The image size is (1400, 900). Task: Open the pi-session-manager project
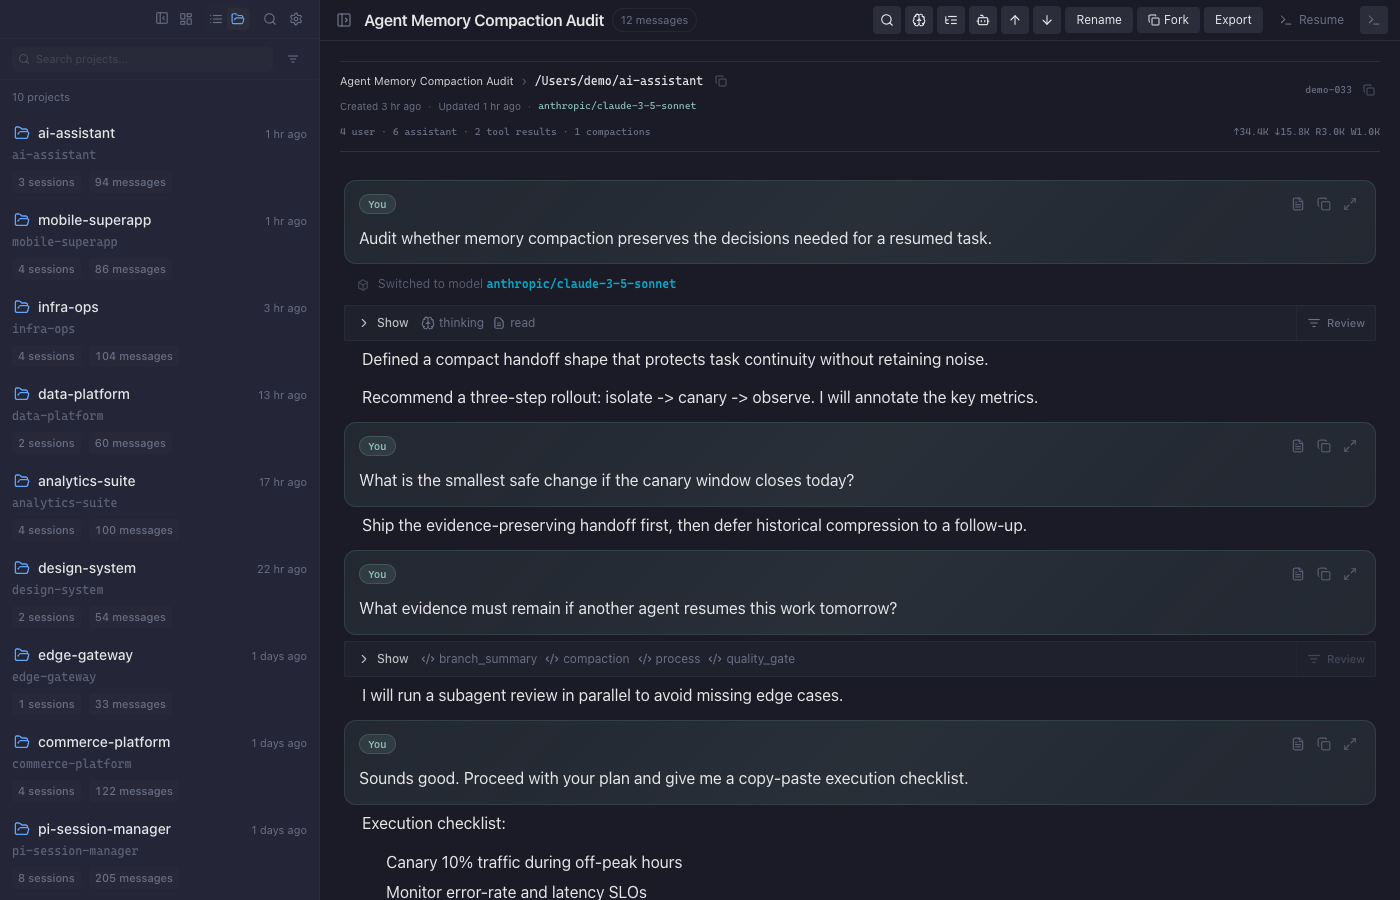point(160,853)
